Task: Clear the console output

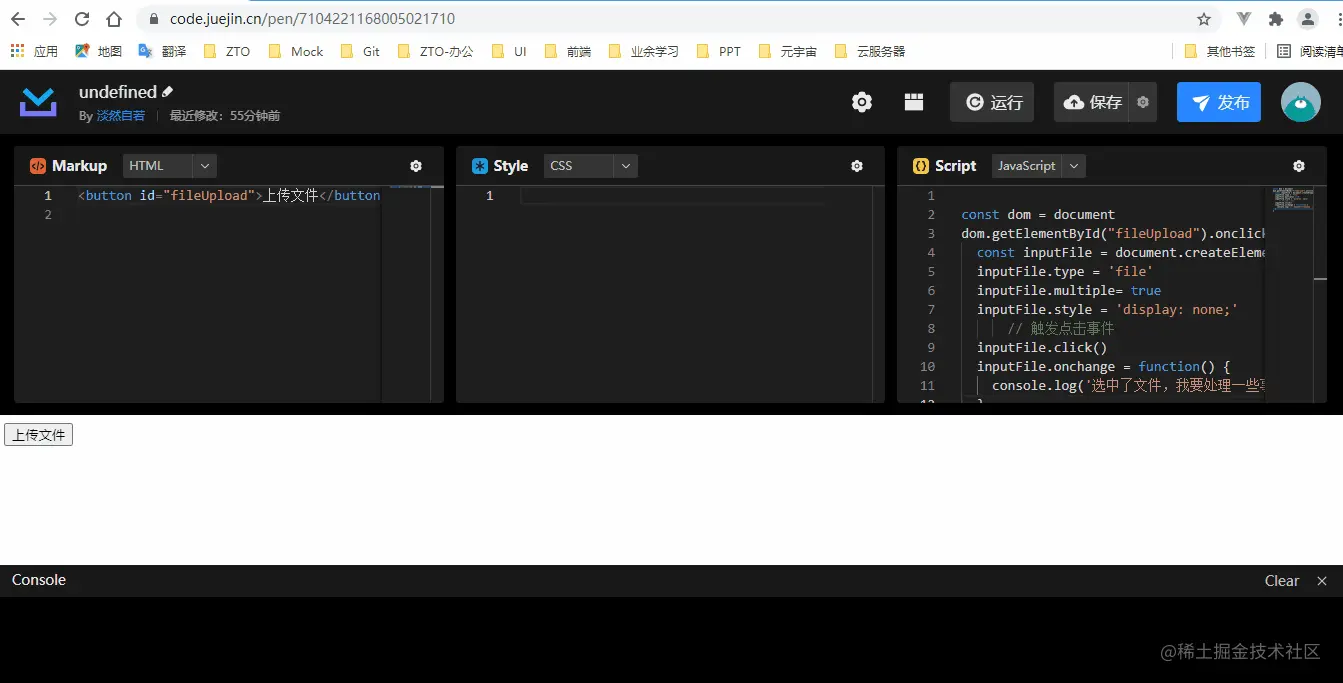Action: click(x=1281, y=580)
